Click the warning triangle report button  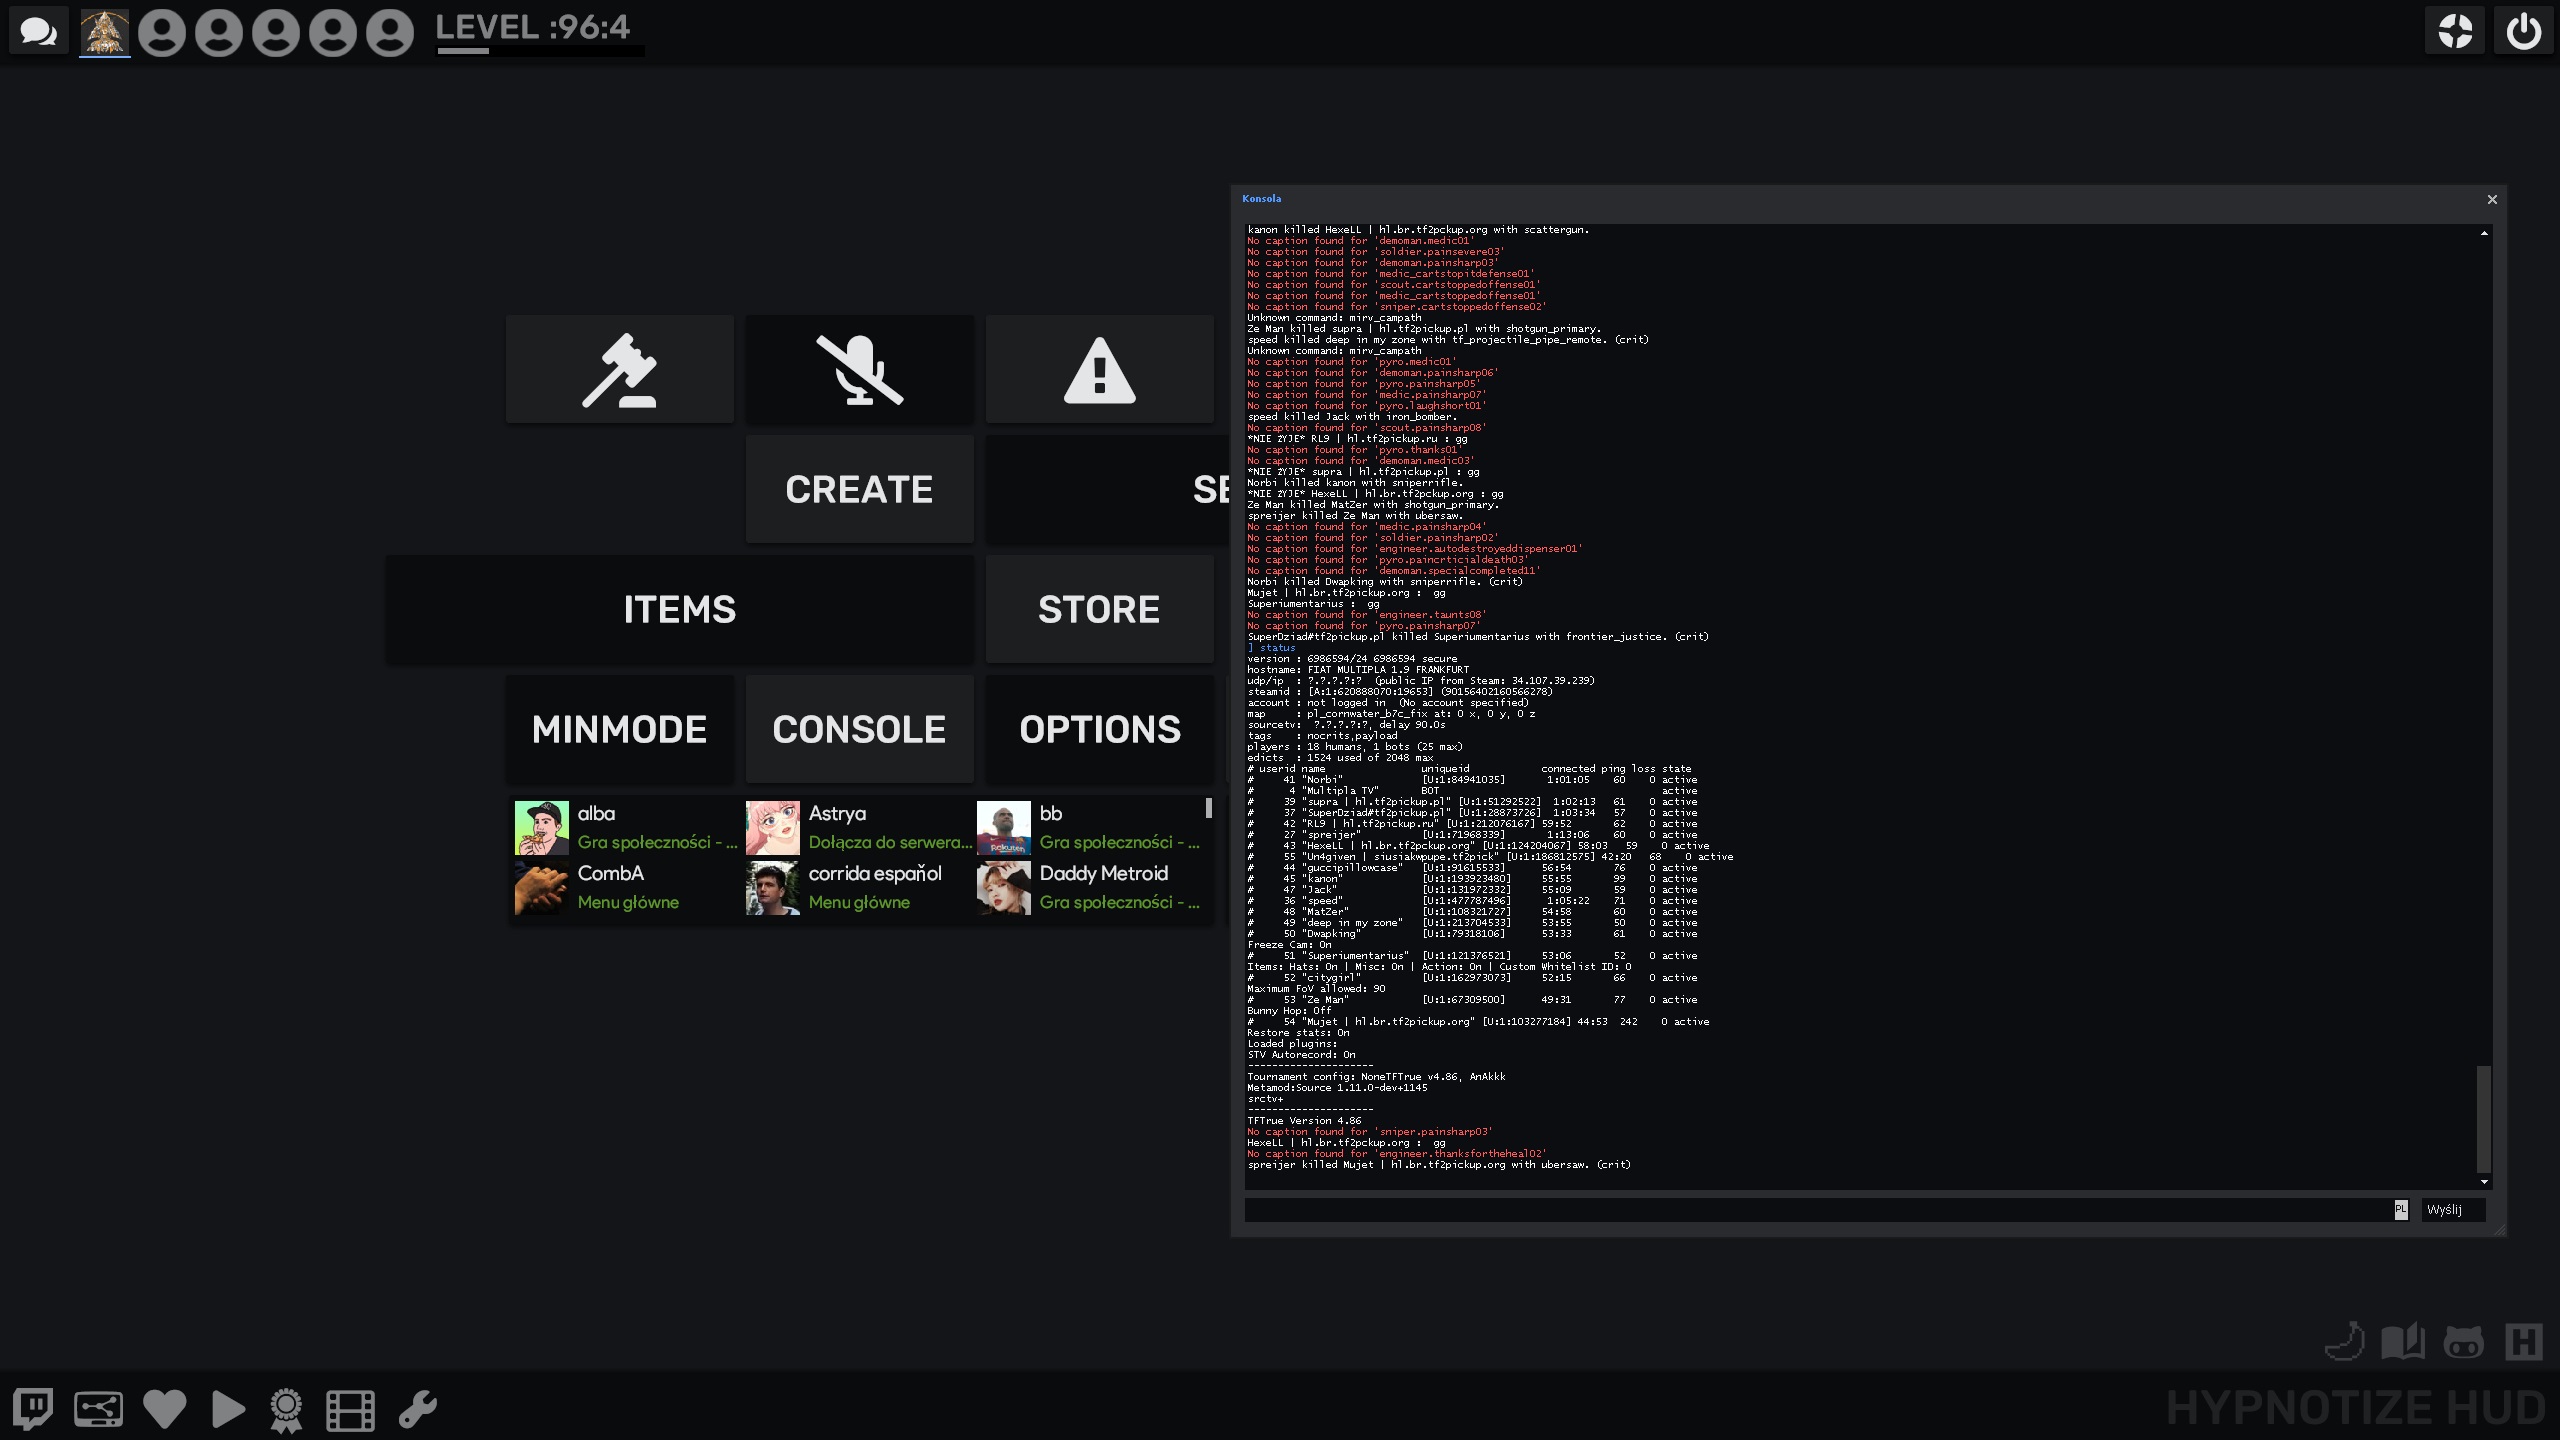click(x=1099, y=370)
